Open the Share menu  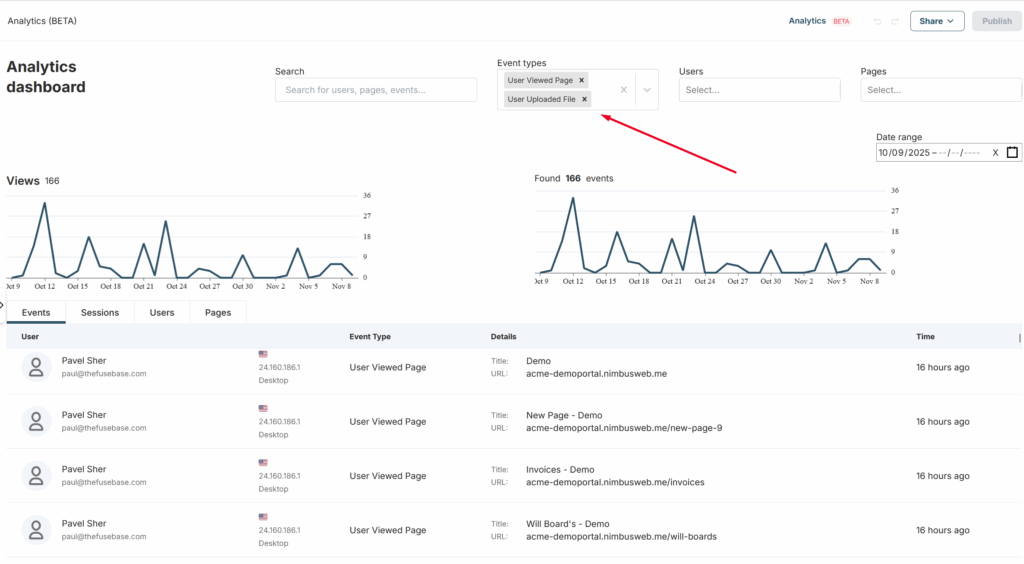point(936,21)
